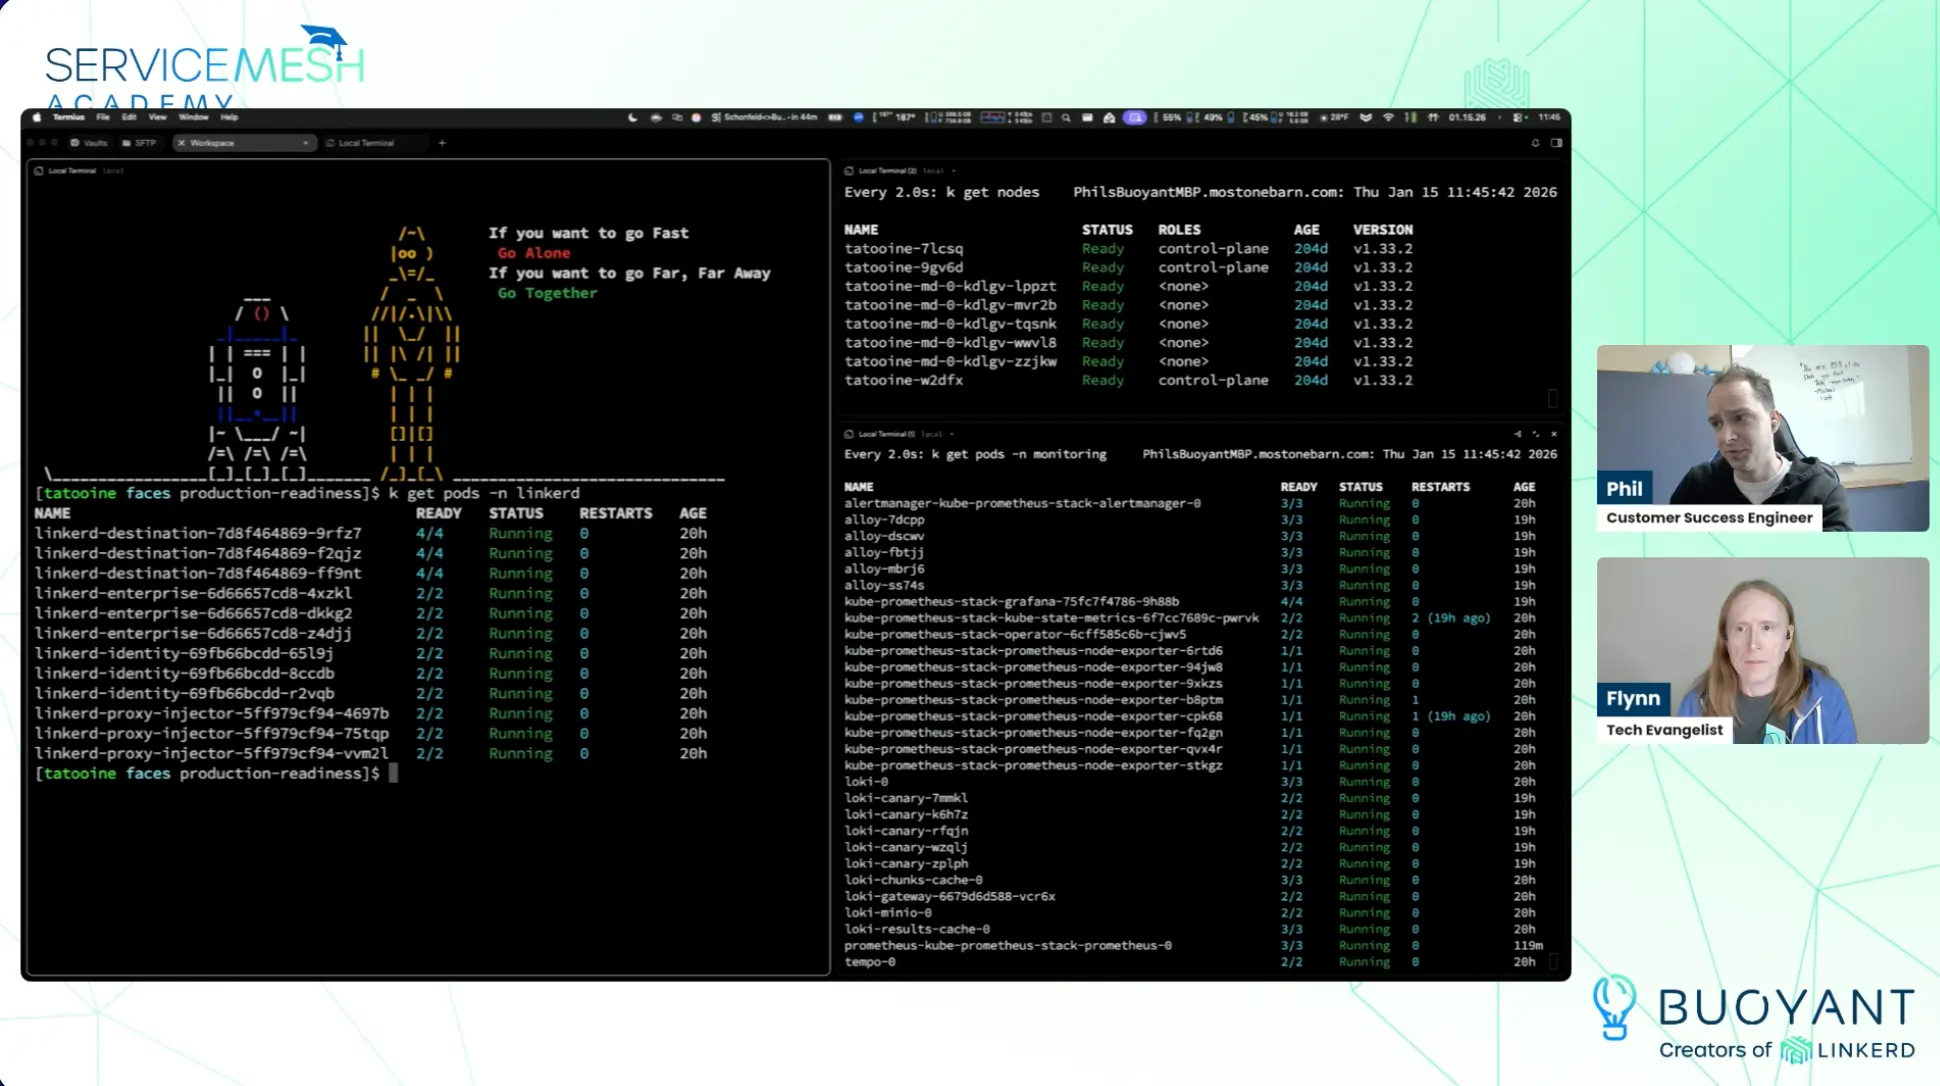This screenshot has height=1086, width=1940.
Task: Expand monitoring pane header dropdown arrow
Action: coord(951,434)
